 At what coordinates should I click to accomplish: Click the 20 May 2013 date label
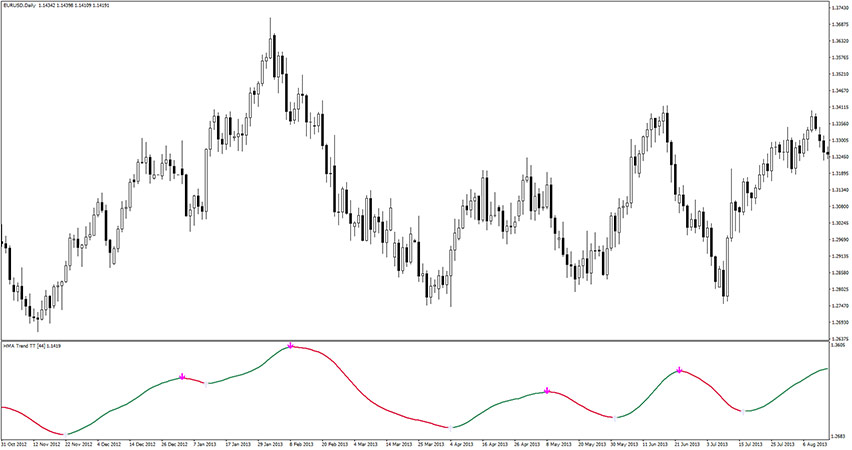591,444
